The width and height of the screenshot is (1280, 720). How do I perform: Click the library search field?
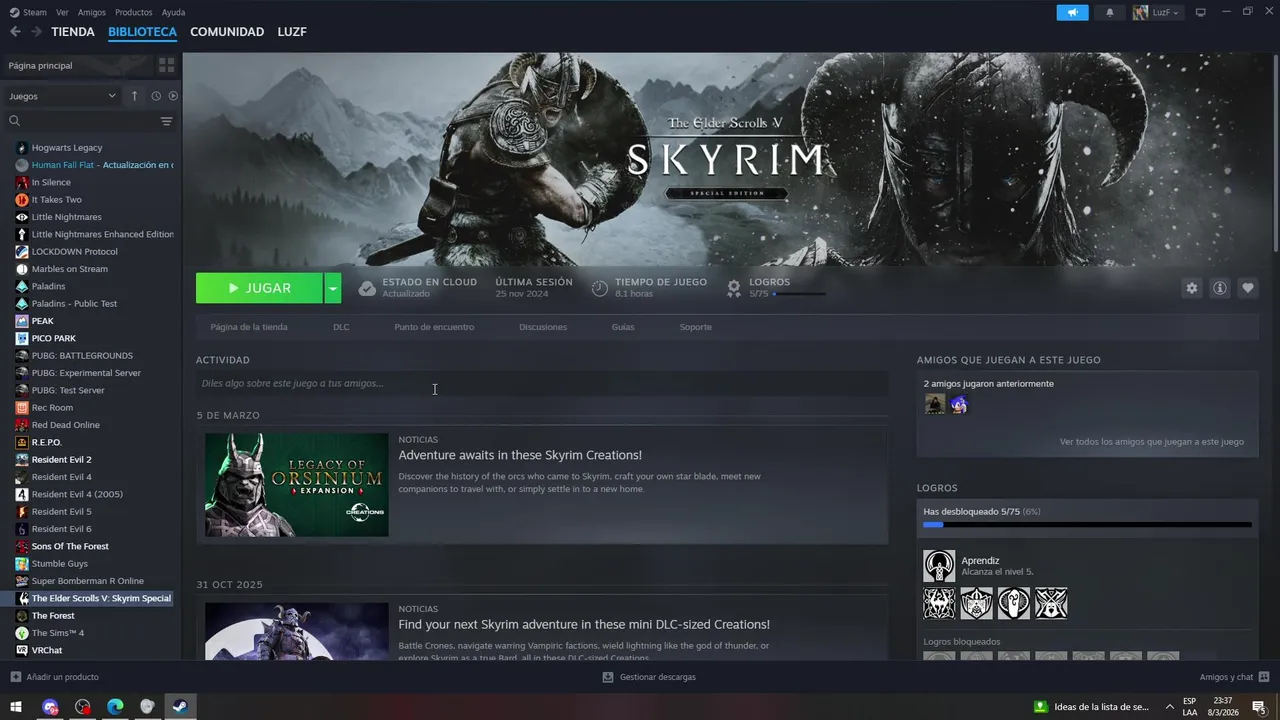tap(80, 121)
